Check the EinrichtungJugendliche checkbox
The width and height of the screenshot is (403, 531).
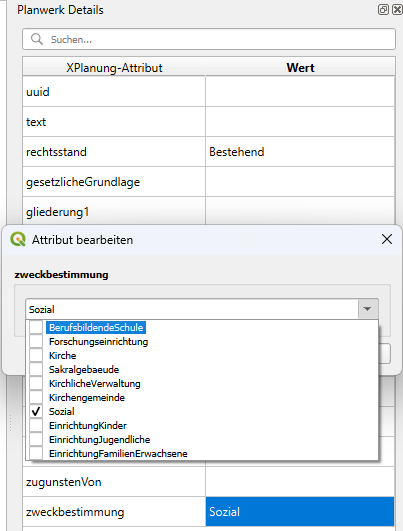36,440
